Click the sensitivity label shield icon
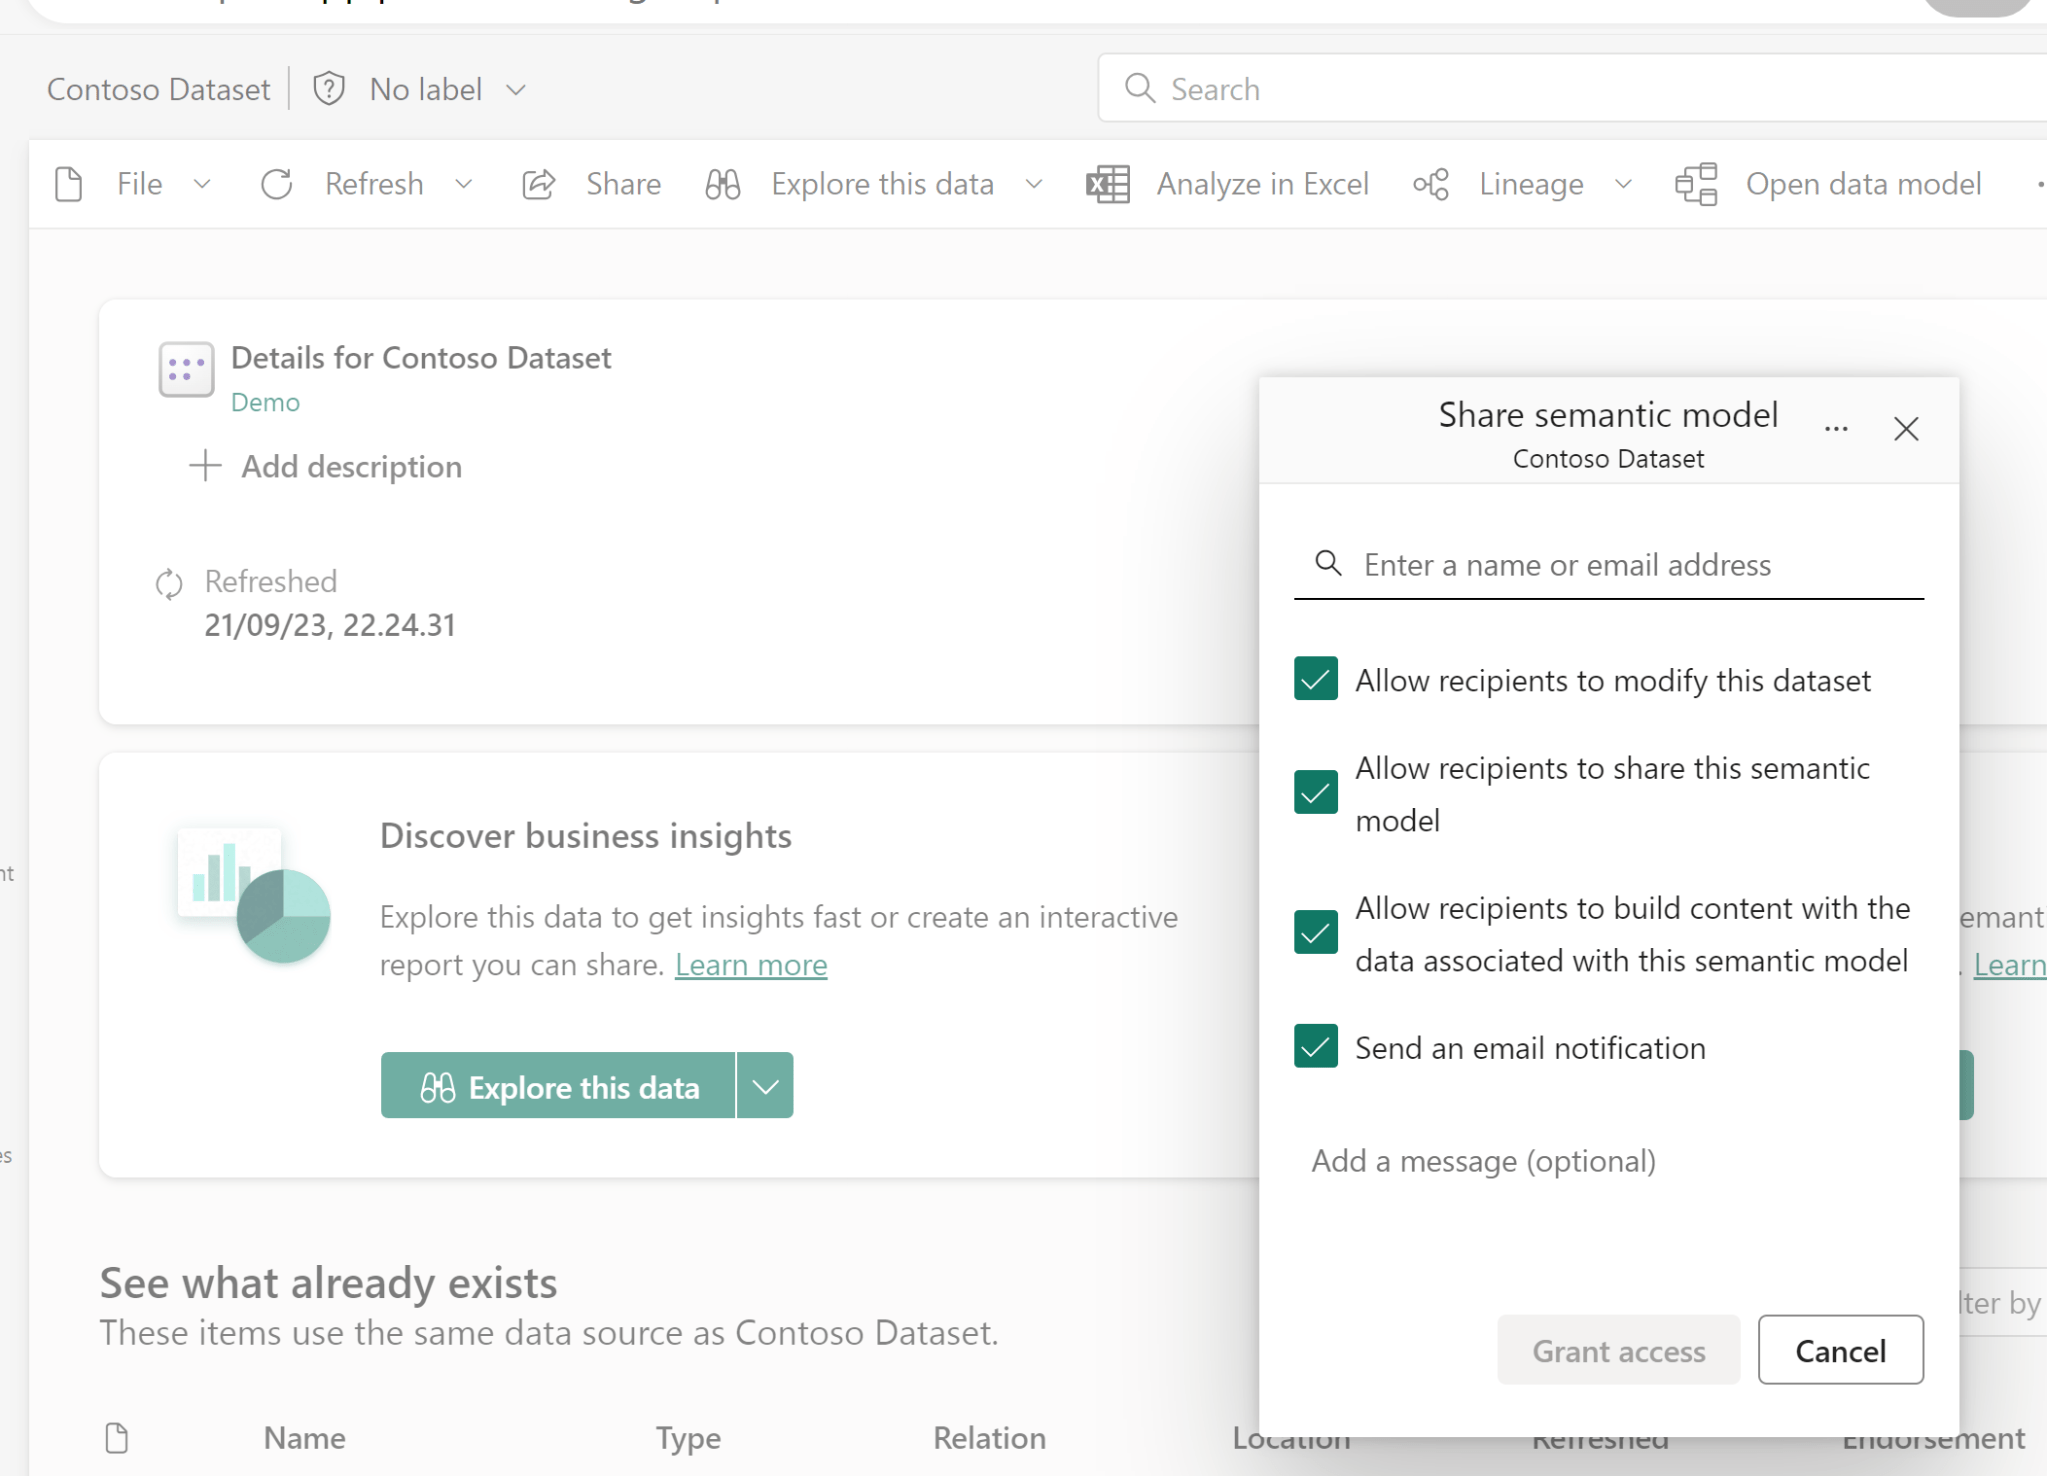 coord(328,88)
